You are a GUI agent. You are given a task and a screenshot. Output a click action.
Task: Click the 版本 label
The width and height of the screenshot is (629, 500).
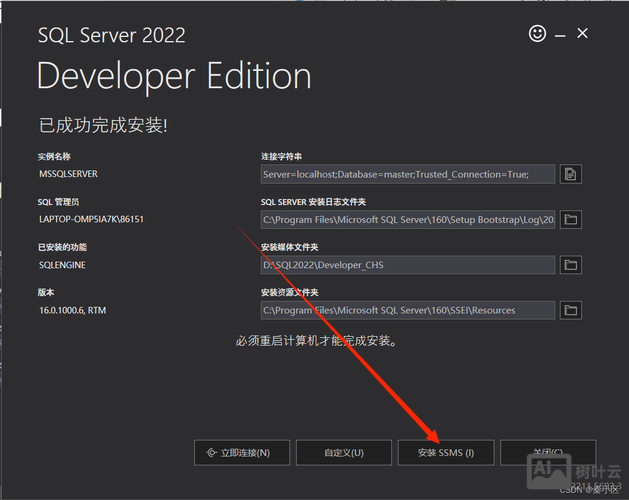[x=46, y=293]
